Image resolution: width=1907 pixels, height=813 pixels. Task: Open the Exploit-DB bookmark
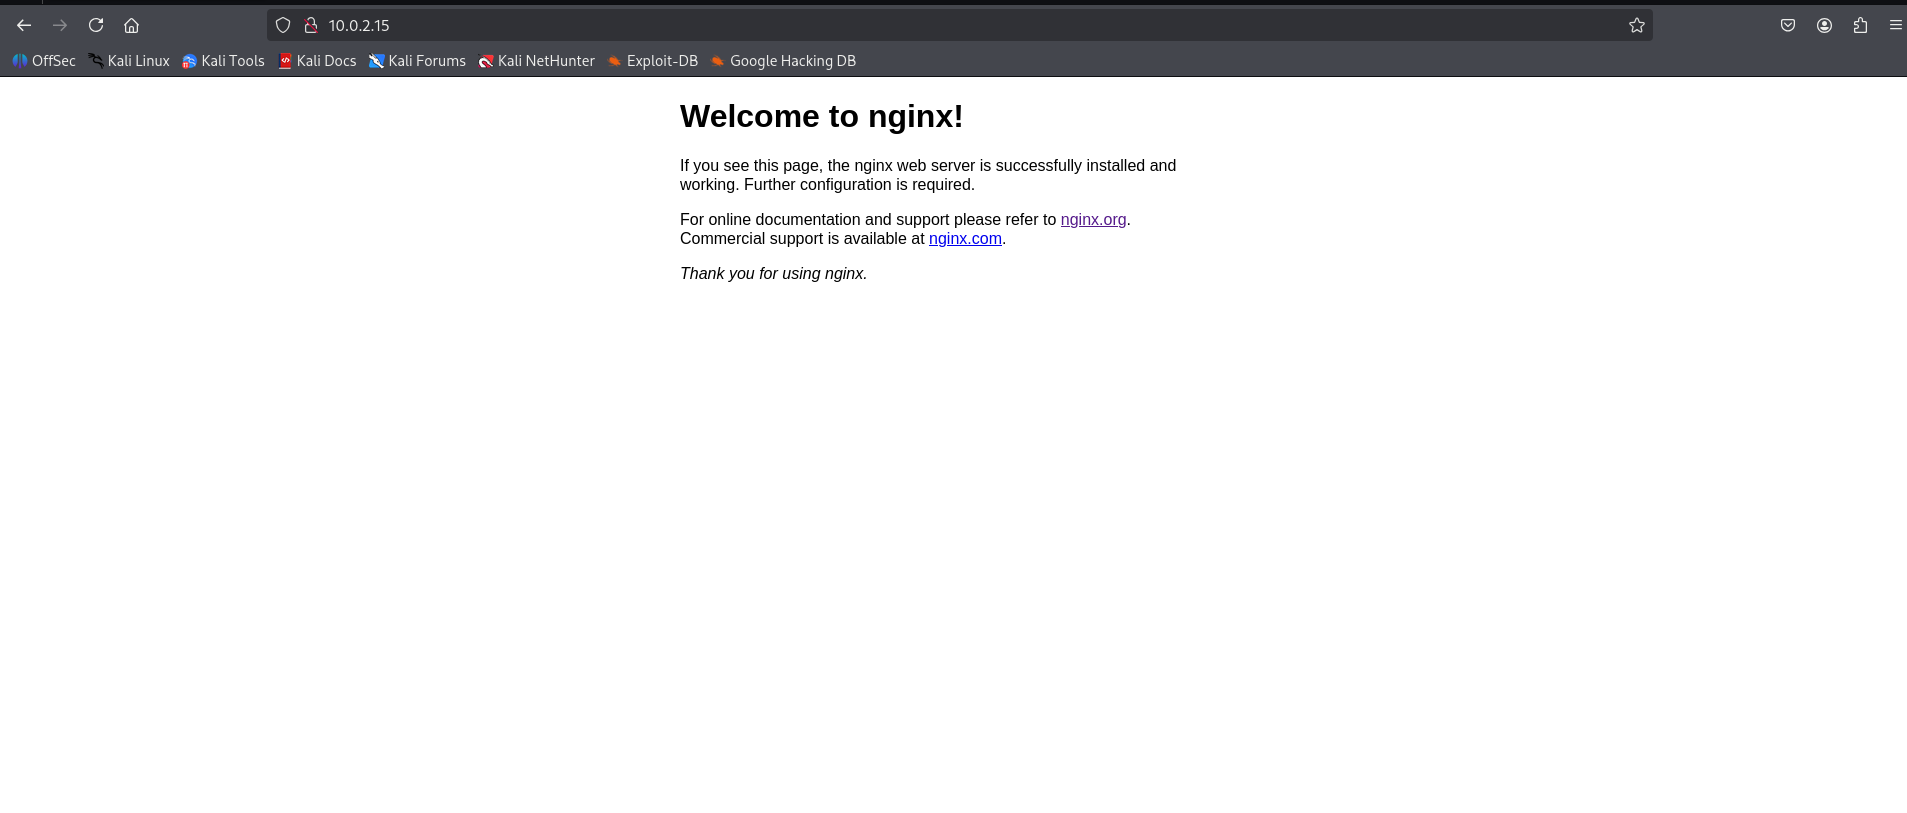pos(653,61)
